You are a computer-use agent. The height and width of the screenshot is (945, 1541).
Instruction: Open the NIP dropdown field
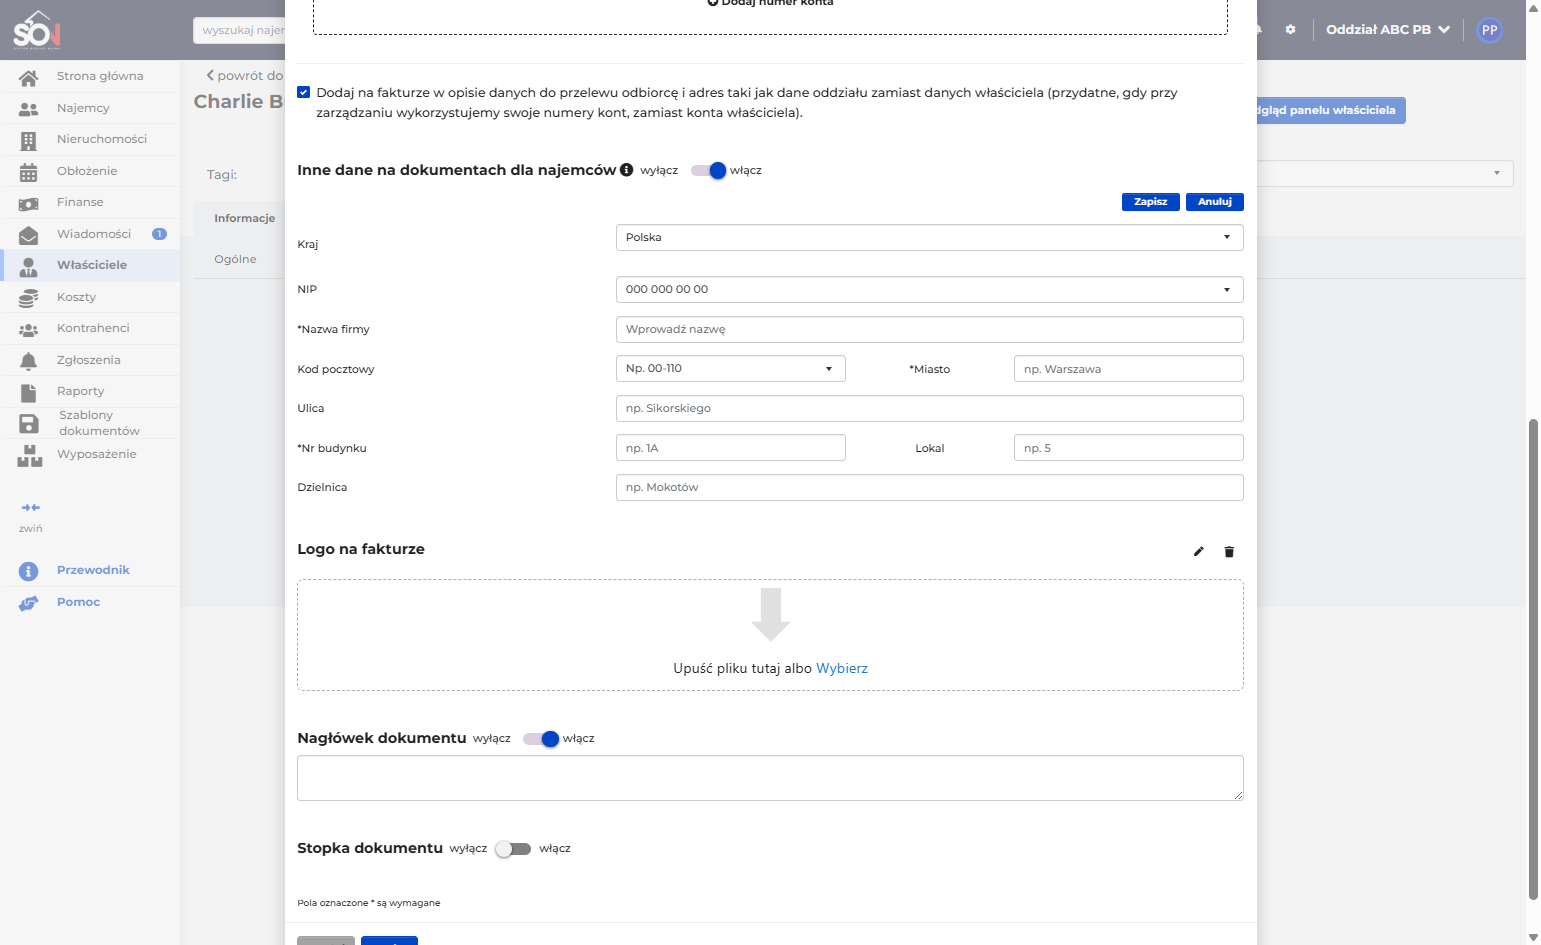click(930, 290)
